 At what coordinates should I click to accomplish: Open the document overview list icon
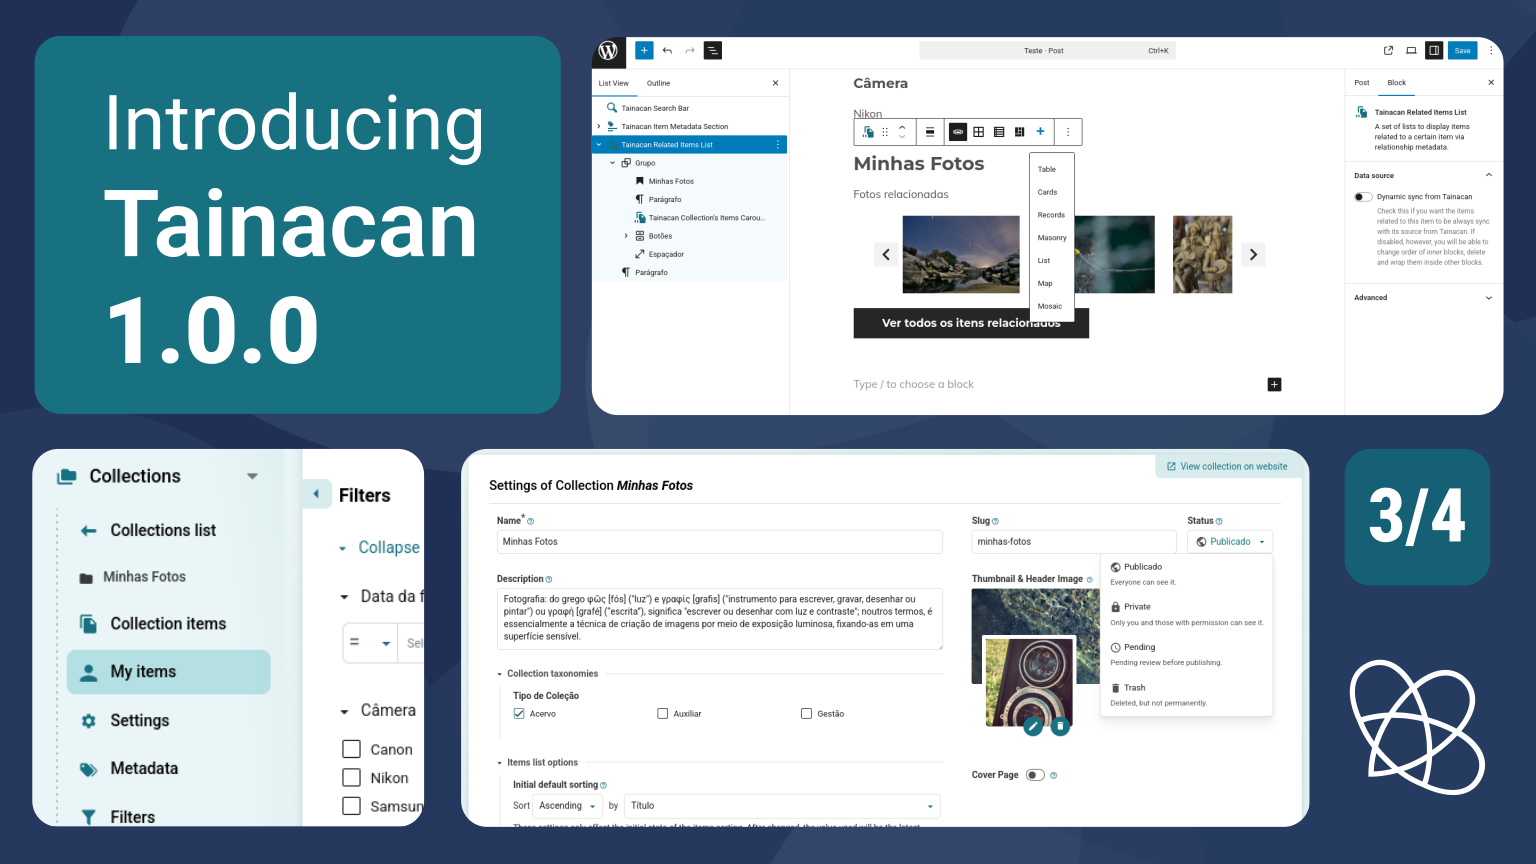(x=712, y=50)
